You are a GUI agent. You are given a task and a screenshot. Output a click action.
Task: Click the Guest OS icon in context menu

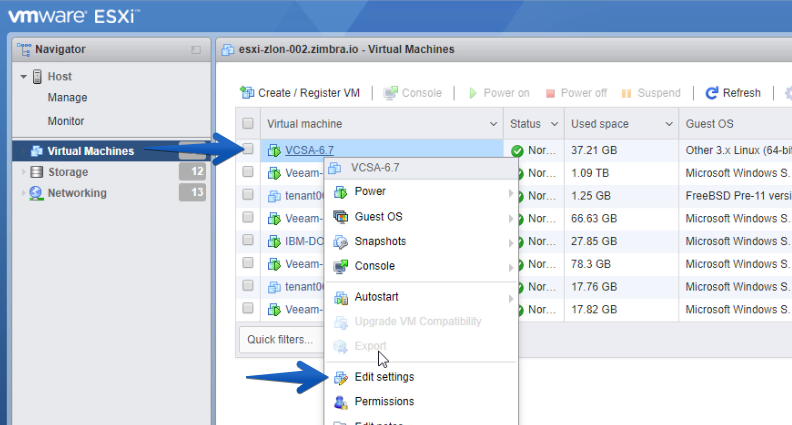click(341, 217)
